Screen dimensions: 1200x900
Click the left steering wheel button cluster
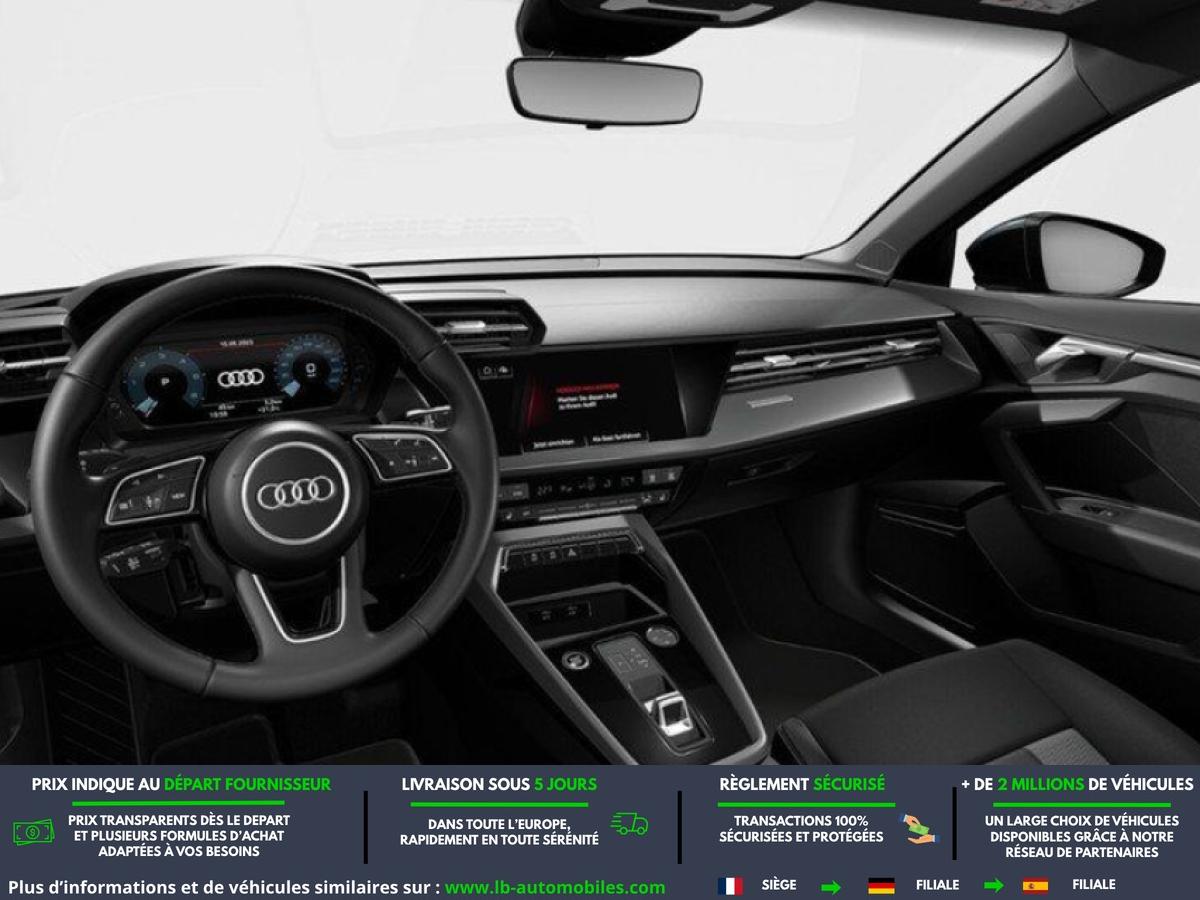click(x=155, y=490)
